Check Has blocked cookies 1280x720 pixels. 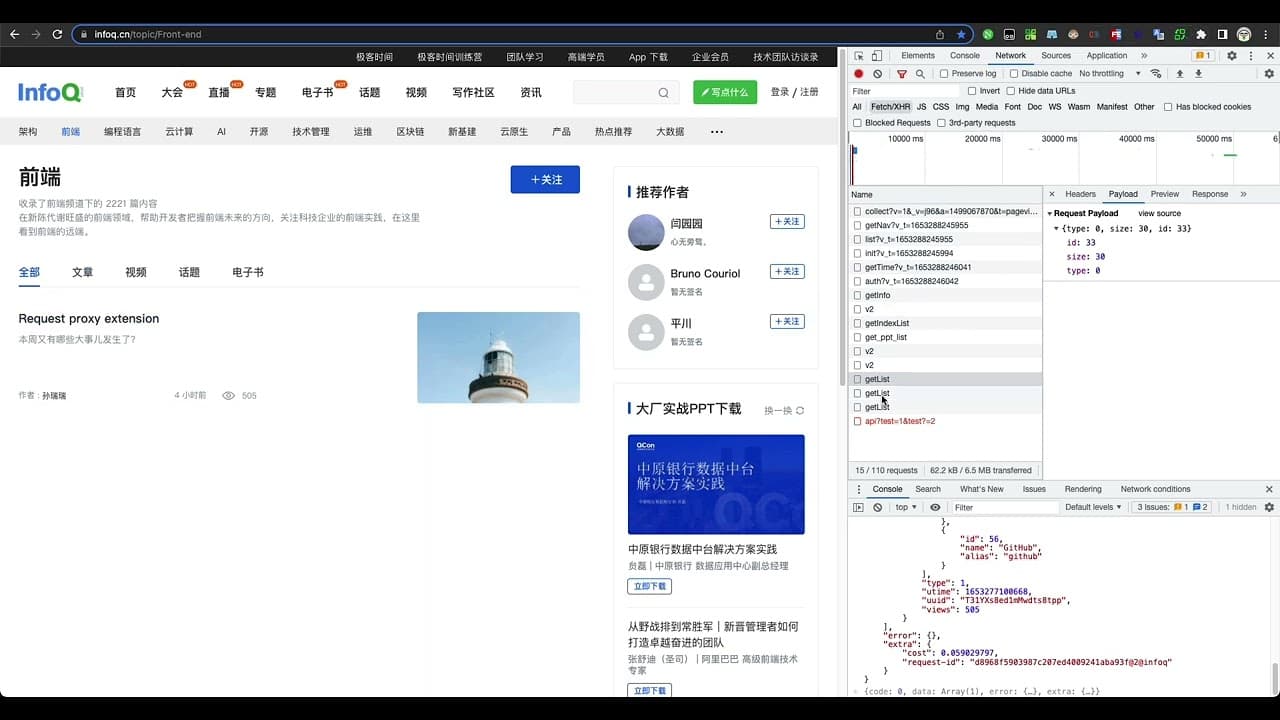tap(1168, 107)
